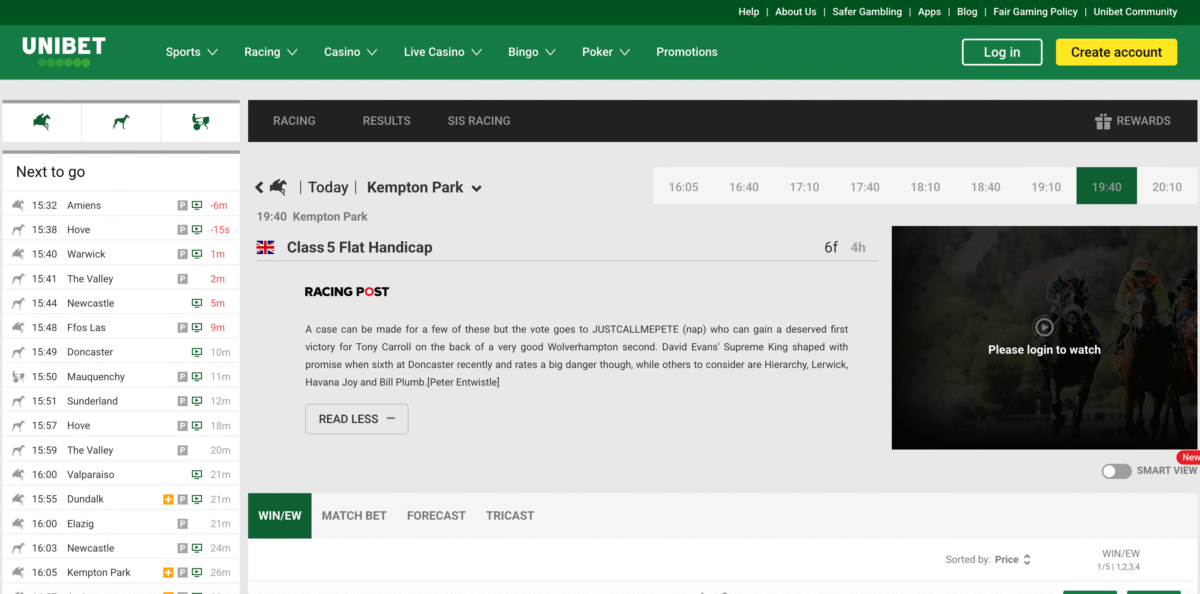Click the Unibet logo
This screenshot has height=594, width=1200.
64,51
